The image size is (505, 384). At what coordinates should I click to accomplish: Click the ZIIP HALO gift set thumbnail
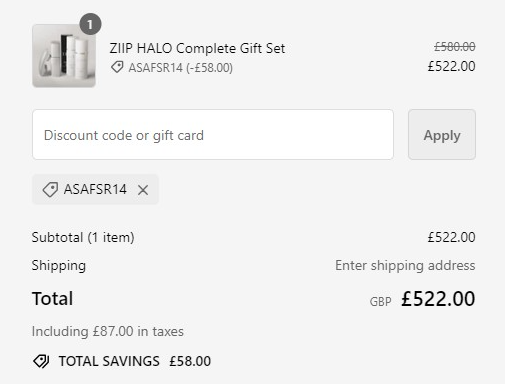tap(64, 56)
